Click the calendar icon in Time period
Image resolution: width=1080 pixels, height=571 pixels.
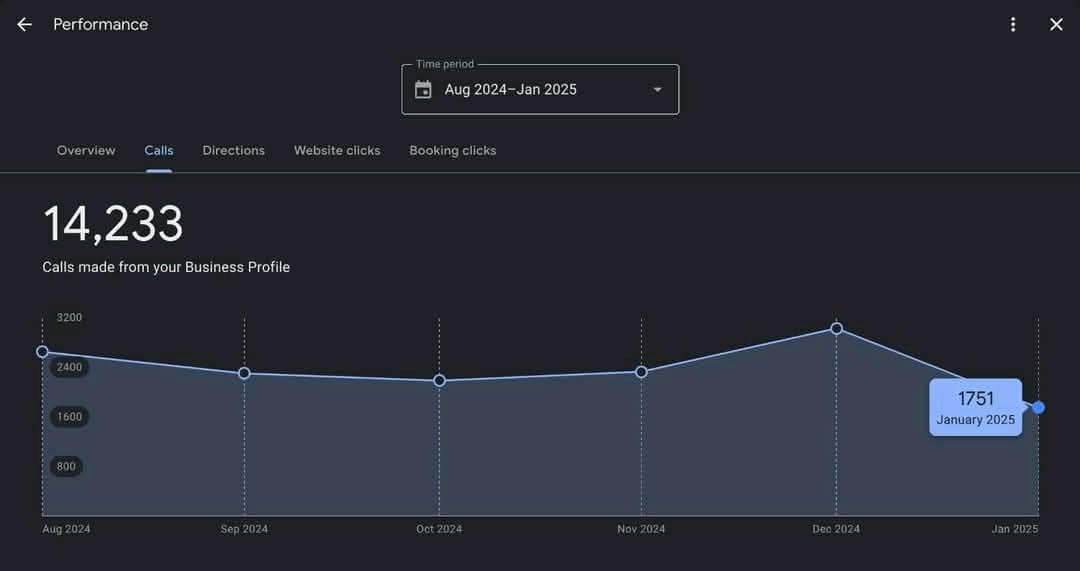click(x=423, y=90)
